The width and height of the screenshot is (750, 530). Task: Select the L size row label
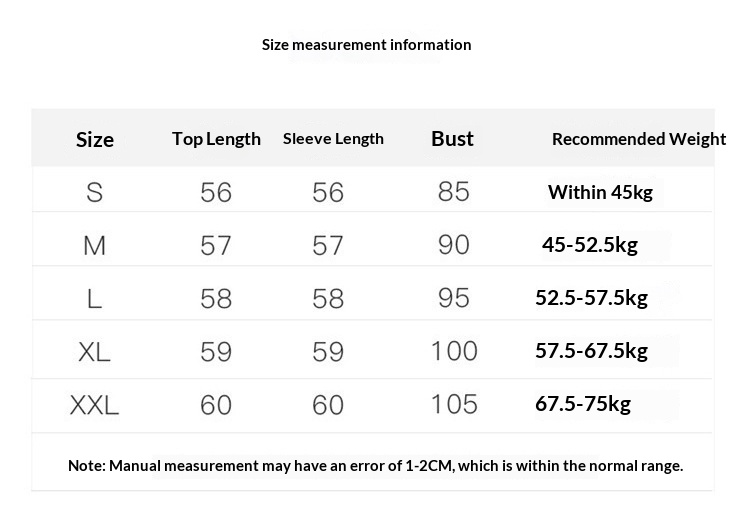(x=95, y=298)
